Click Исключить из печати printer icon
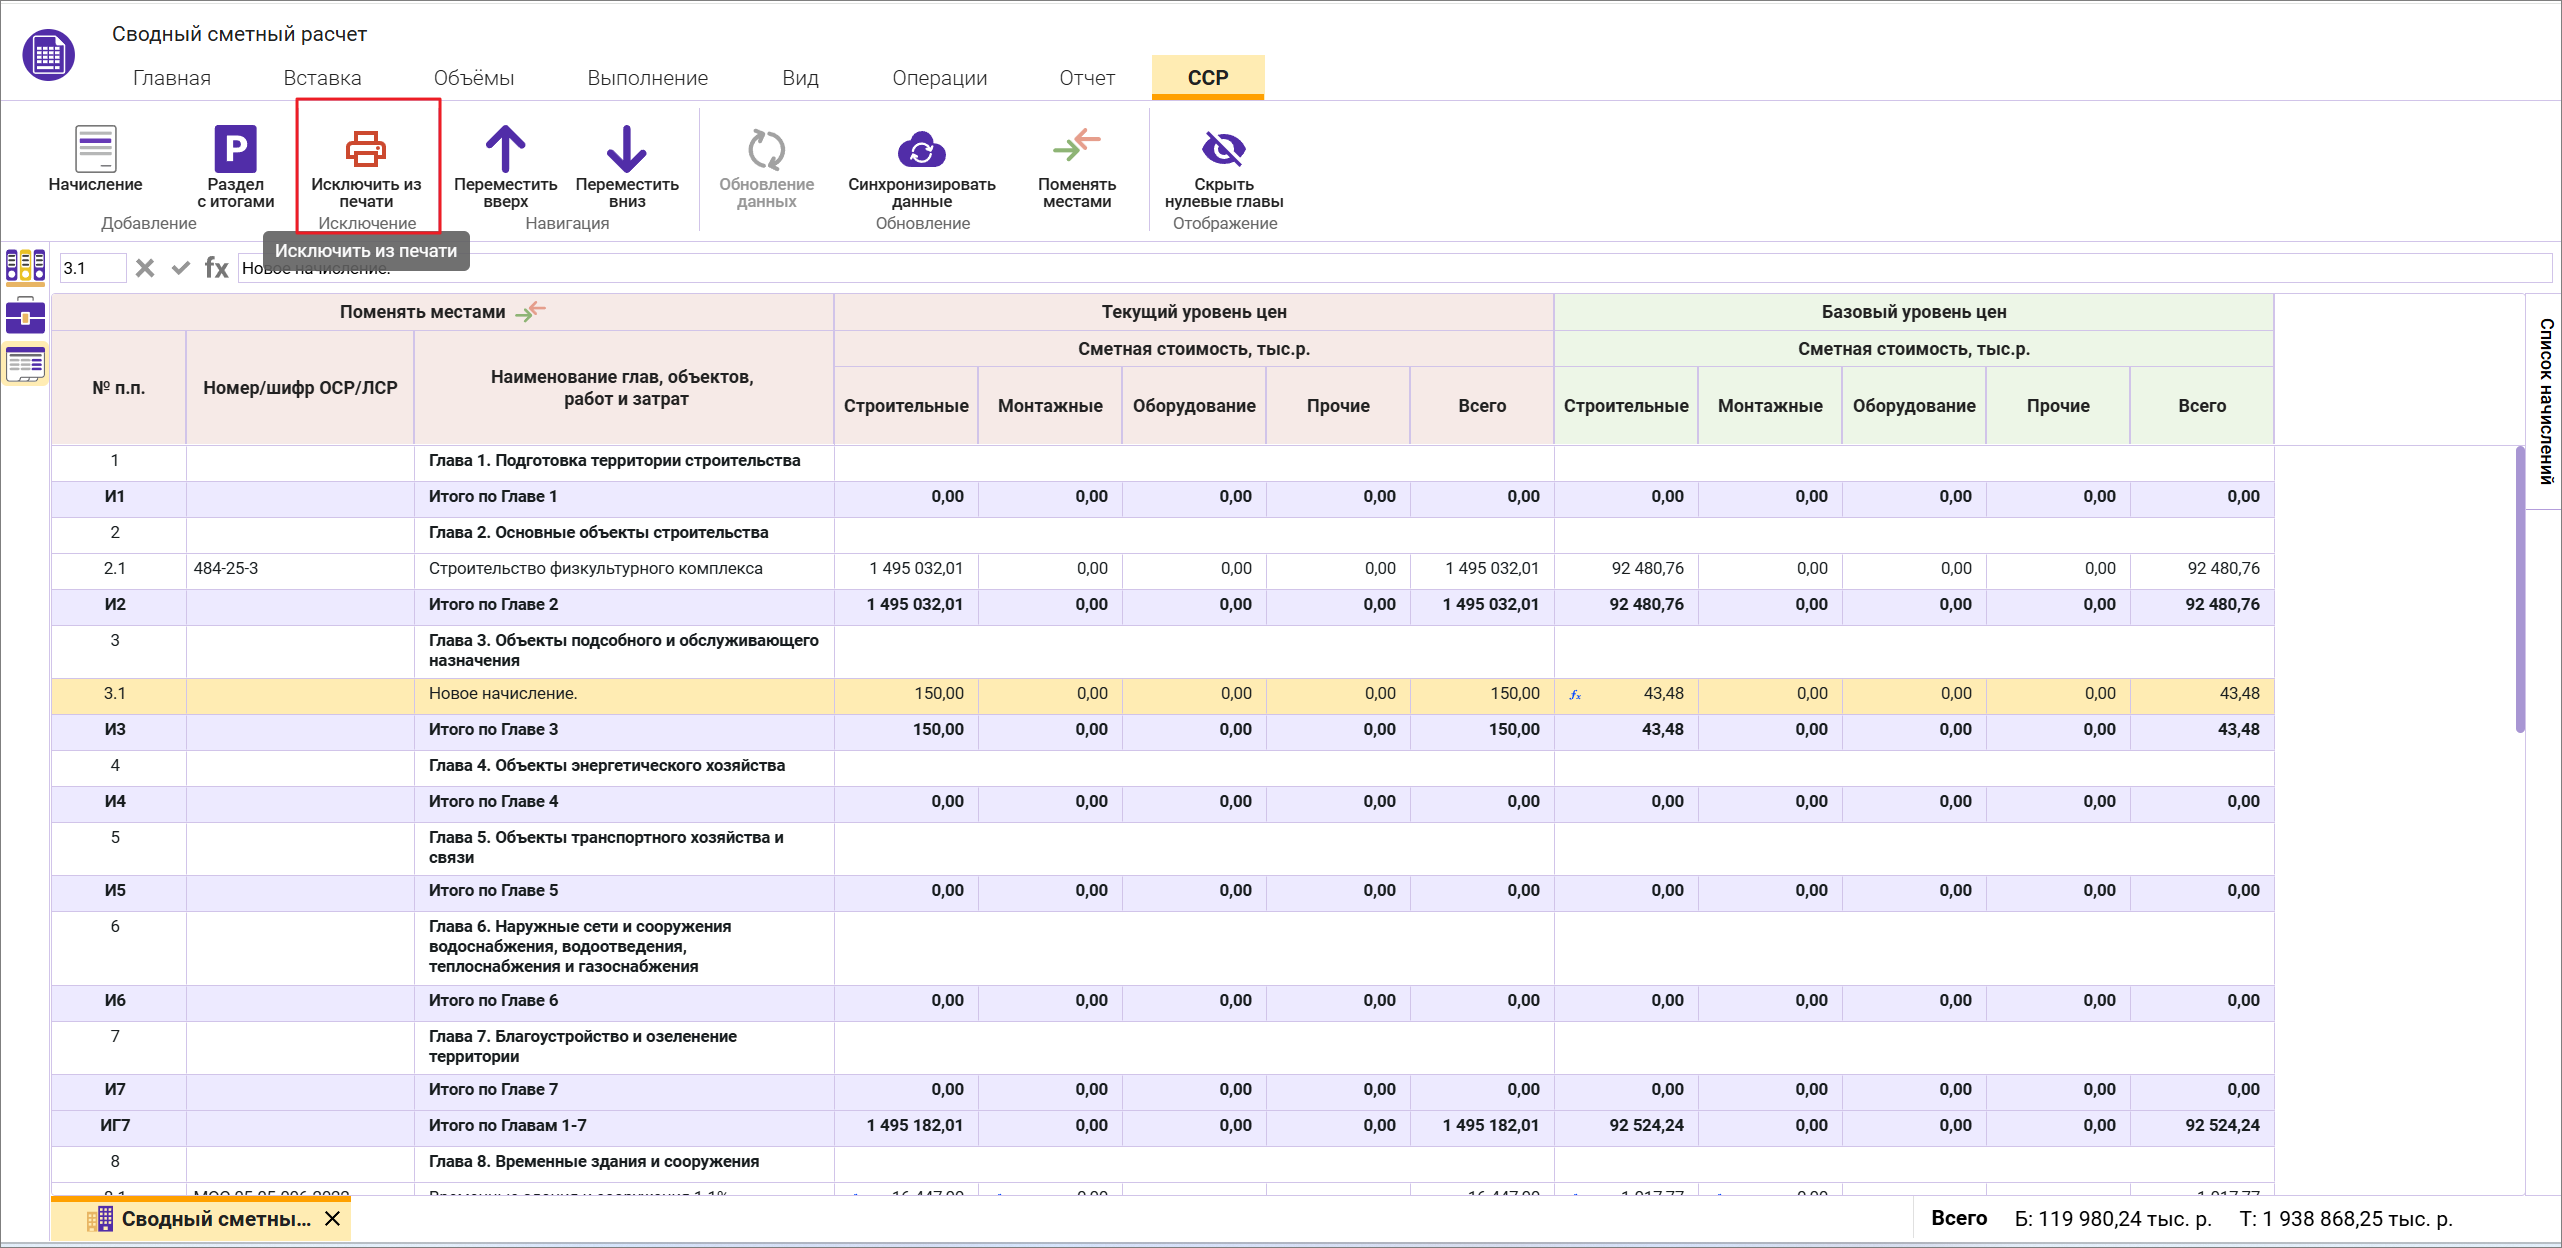The height and width of the screenshot is (1248, 2562). pos(365,149)
